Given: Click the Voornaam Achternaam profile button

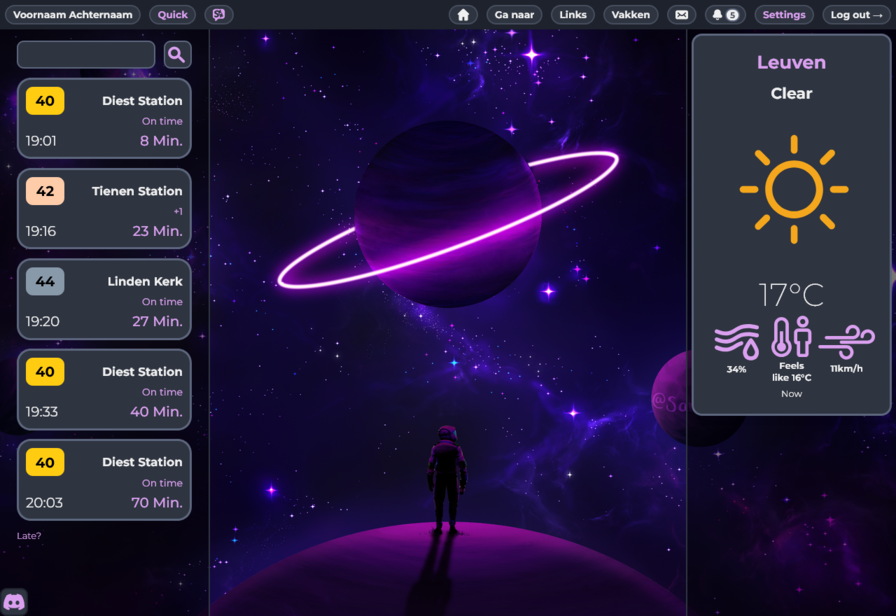Looking at the screenshot, I should tap(73, 15).
